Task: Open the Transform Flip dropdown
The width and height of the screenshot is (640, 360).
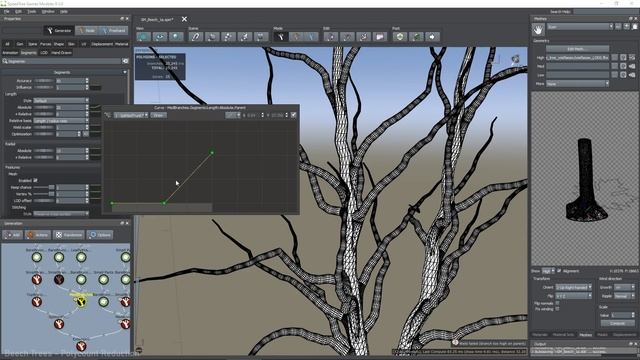Action: pos(573,296)
